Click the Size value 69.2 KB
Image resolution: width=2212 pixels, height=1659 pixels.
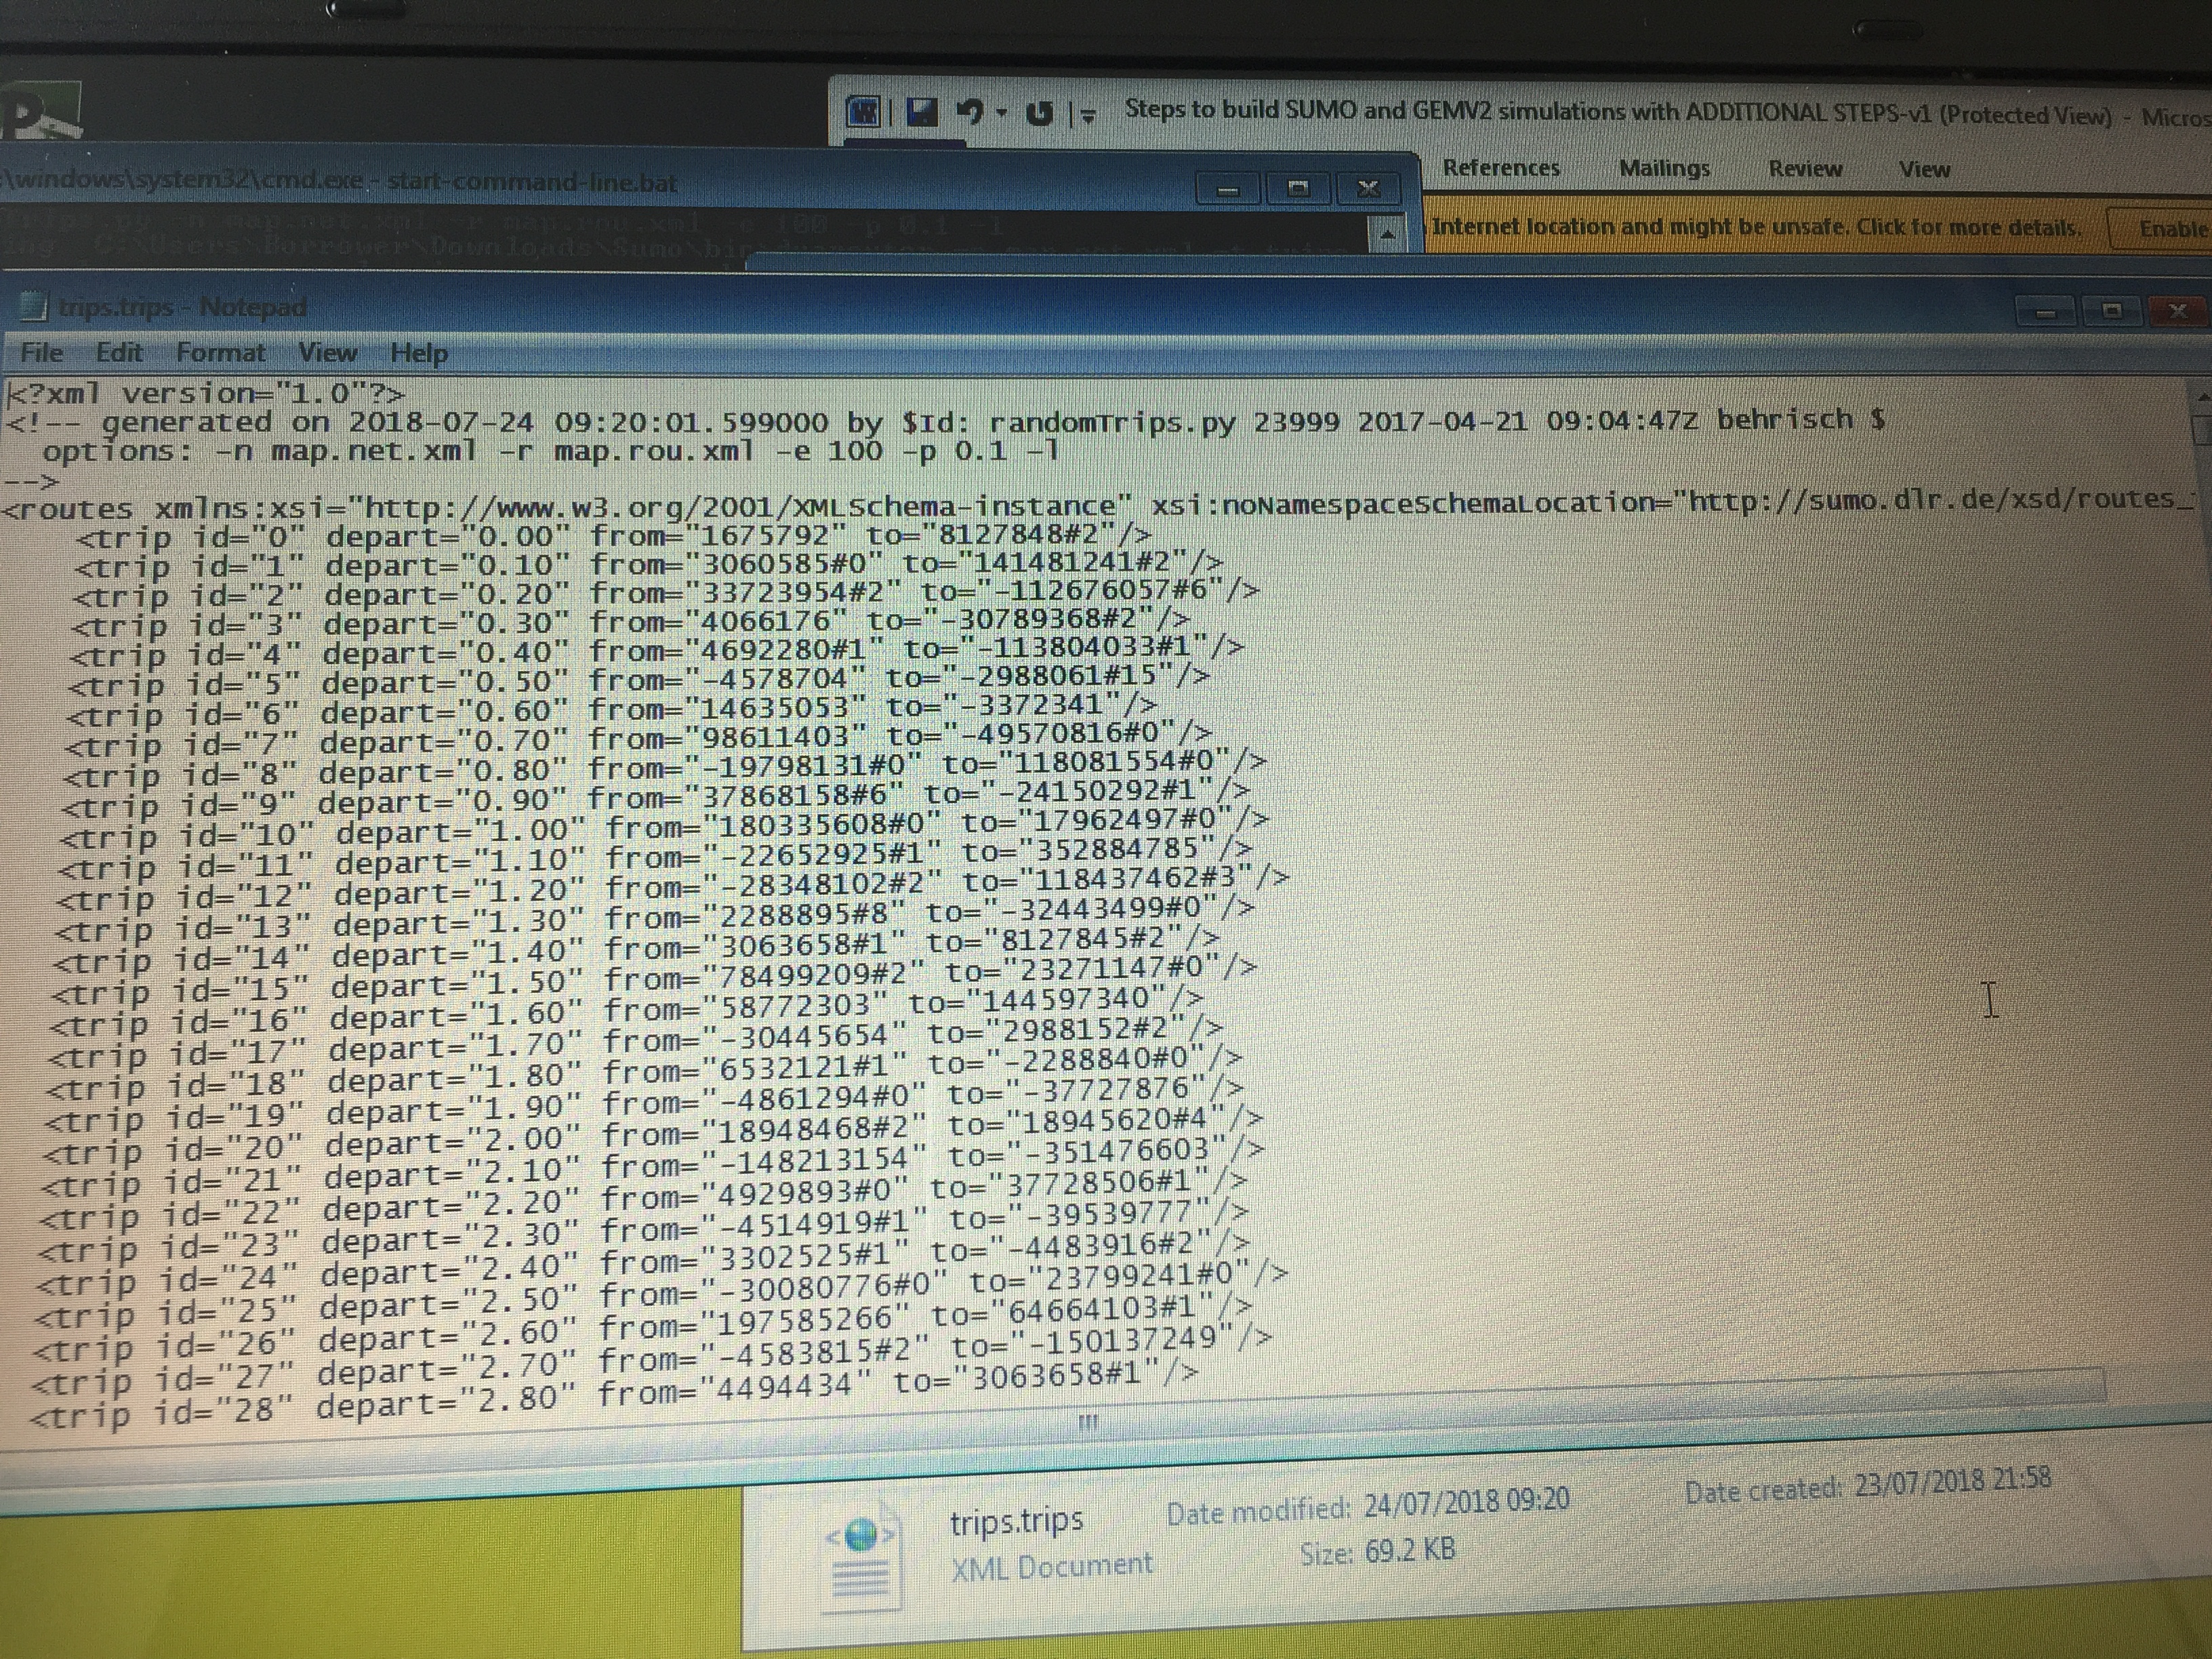(x=1410, y=1551)
